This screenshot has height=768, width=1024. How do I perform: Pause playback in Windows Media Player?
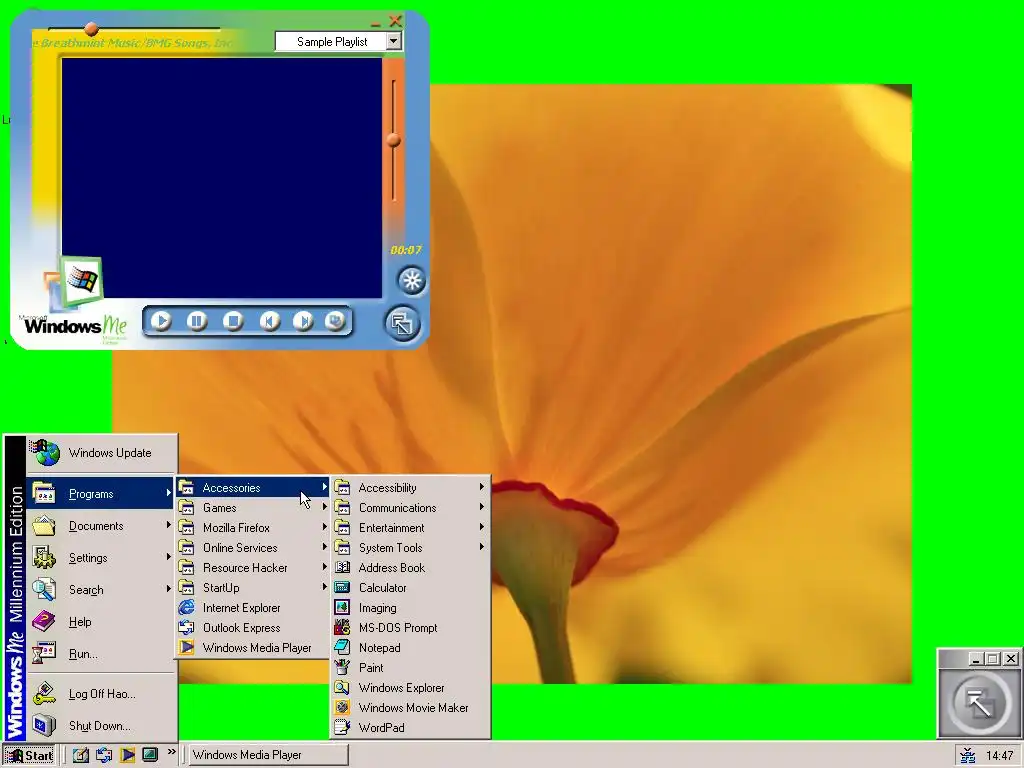coord(197,321)
